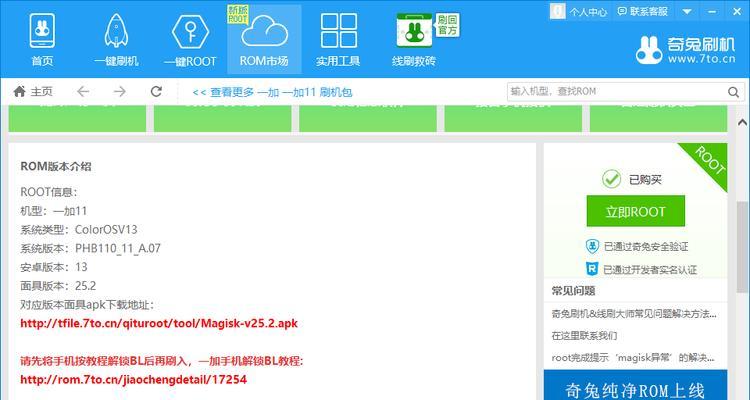Image resolution: width=750 pixels, height=400 pixels.
Task: Click the 刷回官方 badge
Action: point(447,25)
